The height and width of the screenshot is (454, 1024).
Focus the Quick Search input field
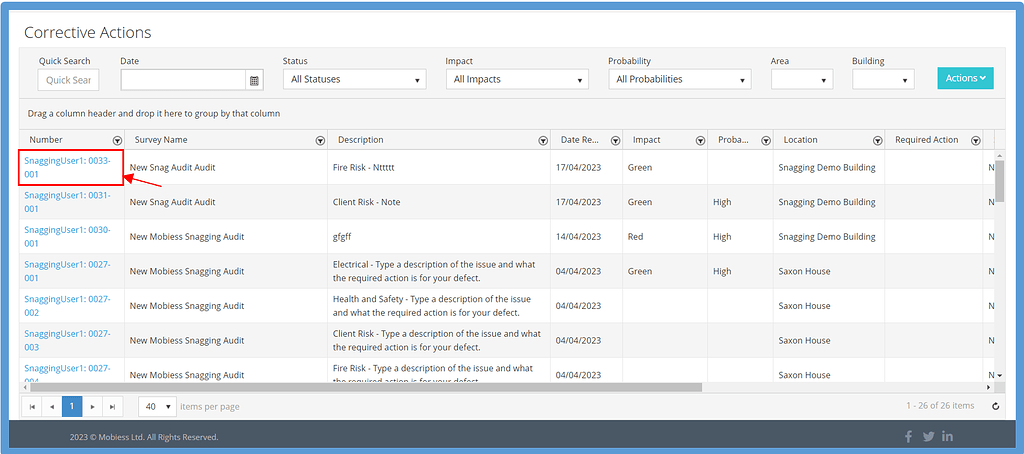[x=69, y=80]
